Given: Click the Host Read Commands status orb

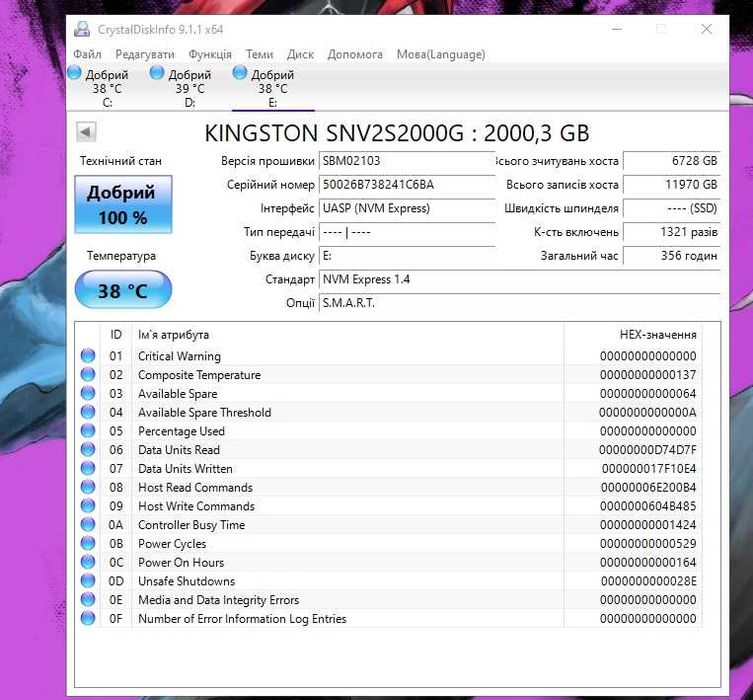Looking at the screenshot, I should click(x=88, y=486).
